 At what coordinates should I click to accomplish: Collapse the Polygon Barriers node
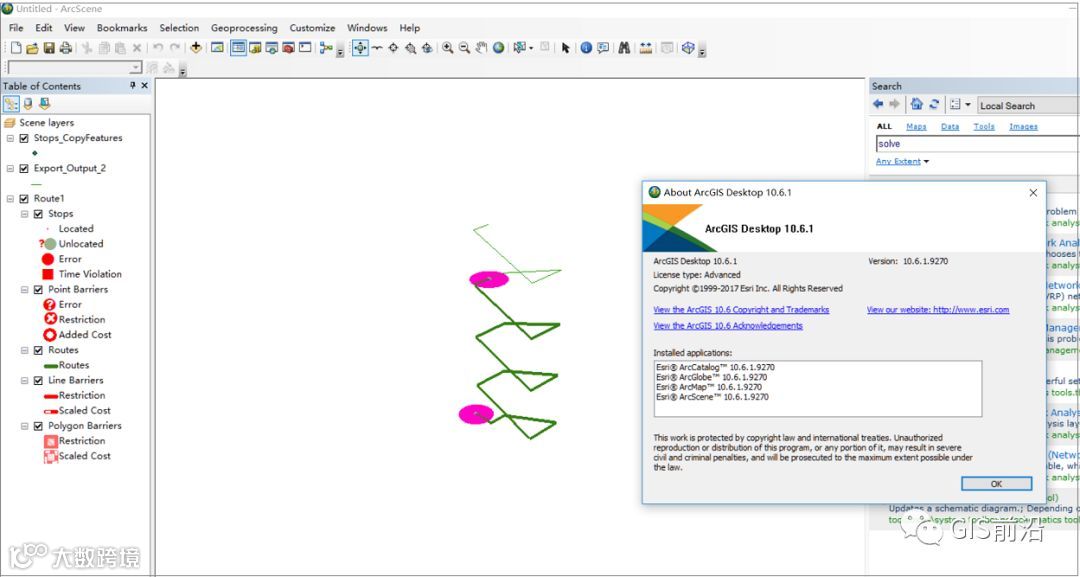pos(25,426)
